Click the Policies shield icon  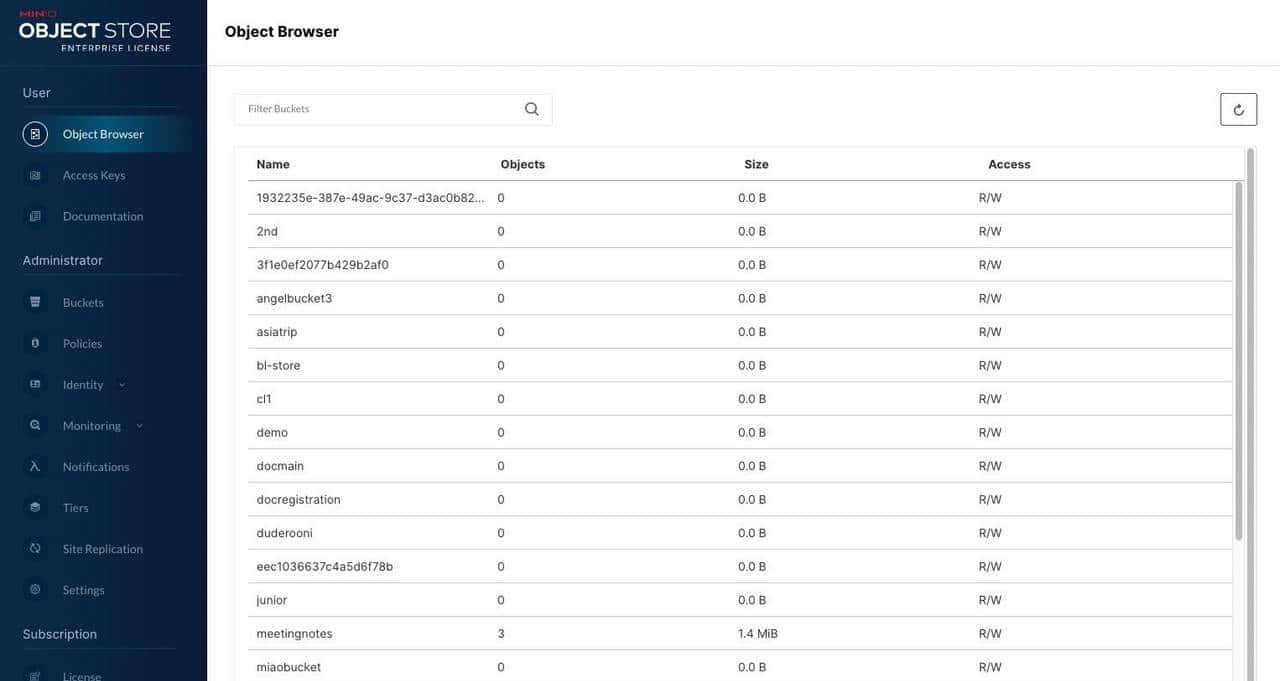(x=35, y=343)
